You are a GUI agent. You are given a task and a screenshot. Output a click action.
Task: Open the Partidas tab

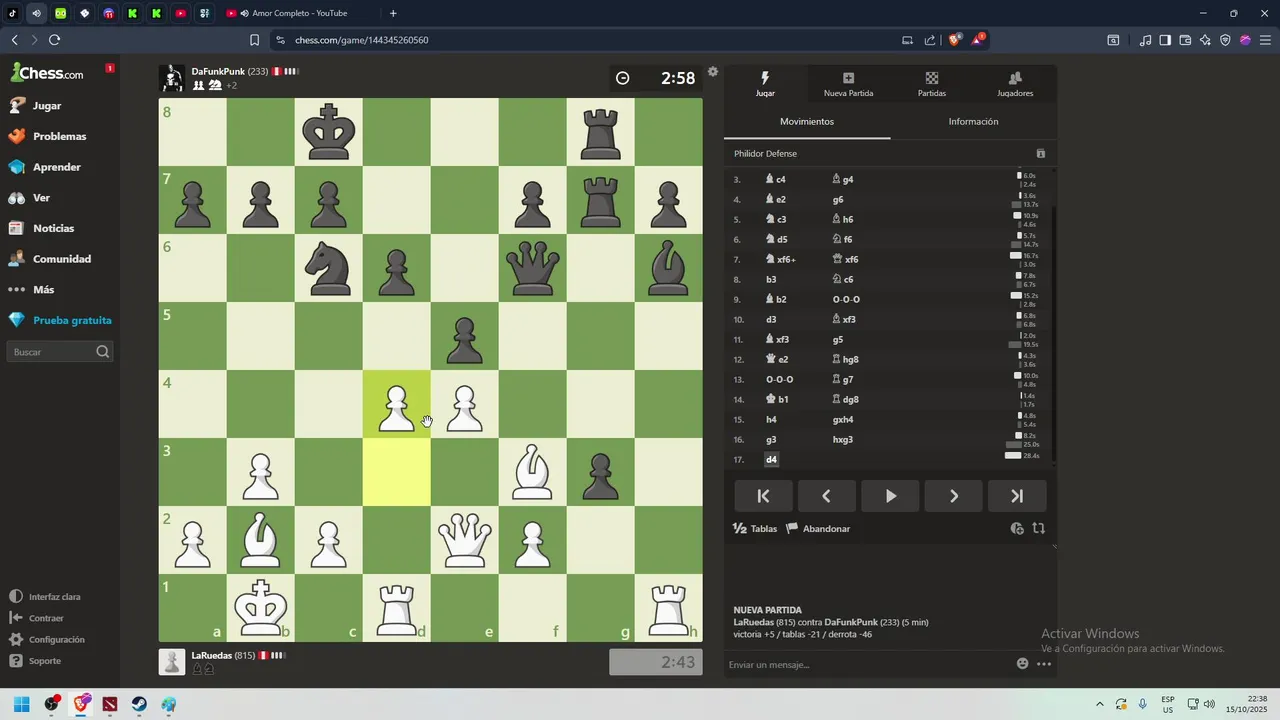point(931,83)
